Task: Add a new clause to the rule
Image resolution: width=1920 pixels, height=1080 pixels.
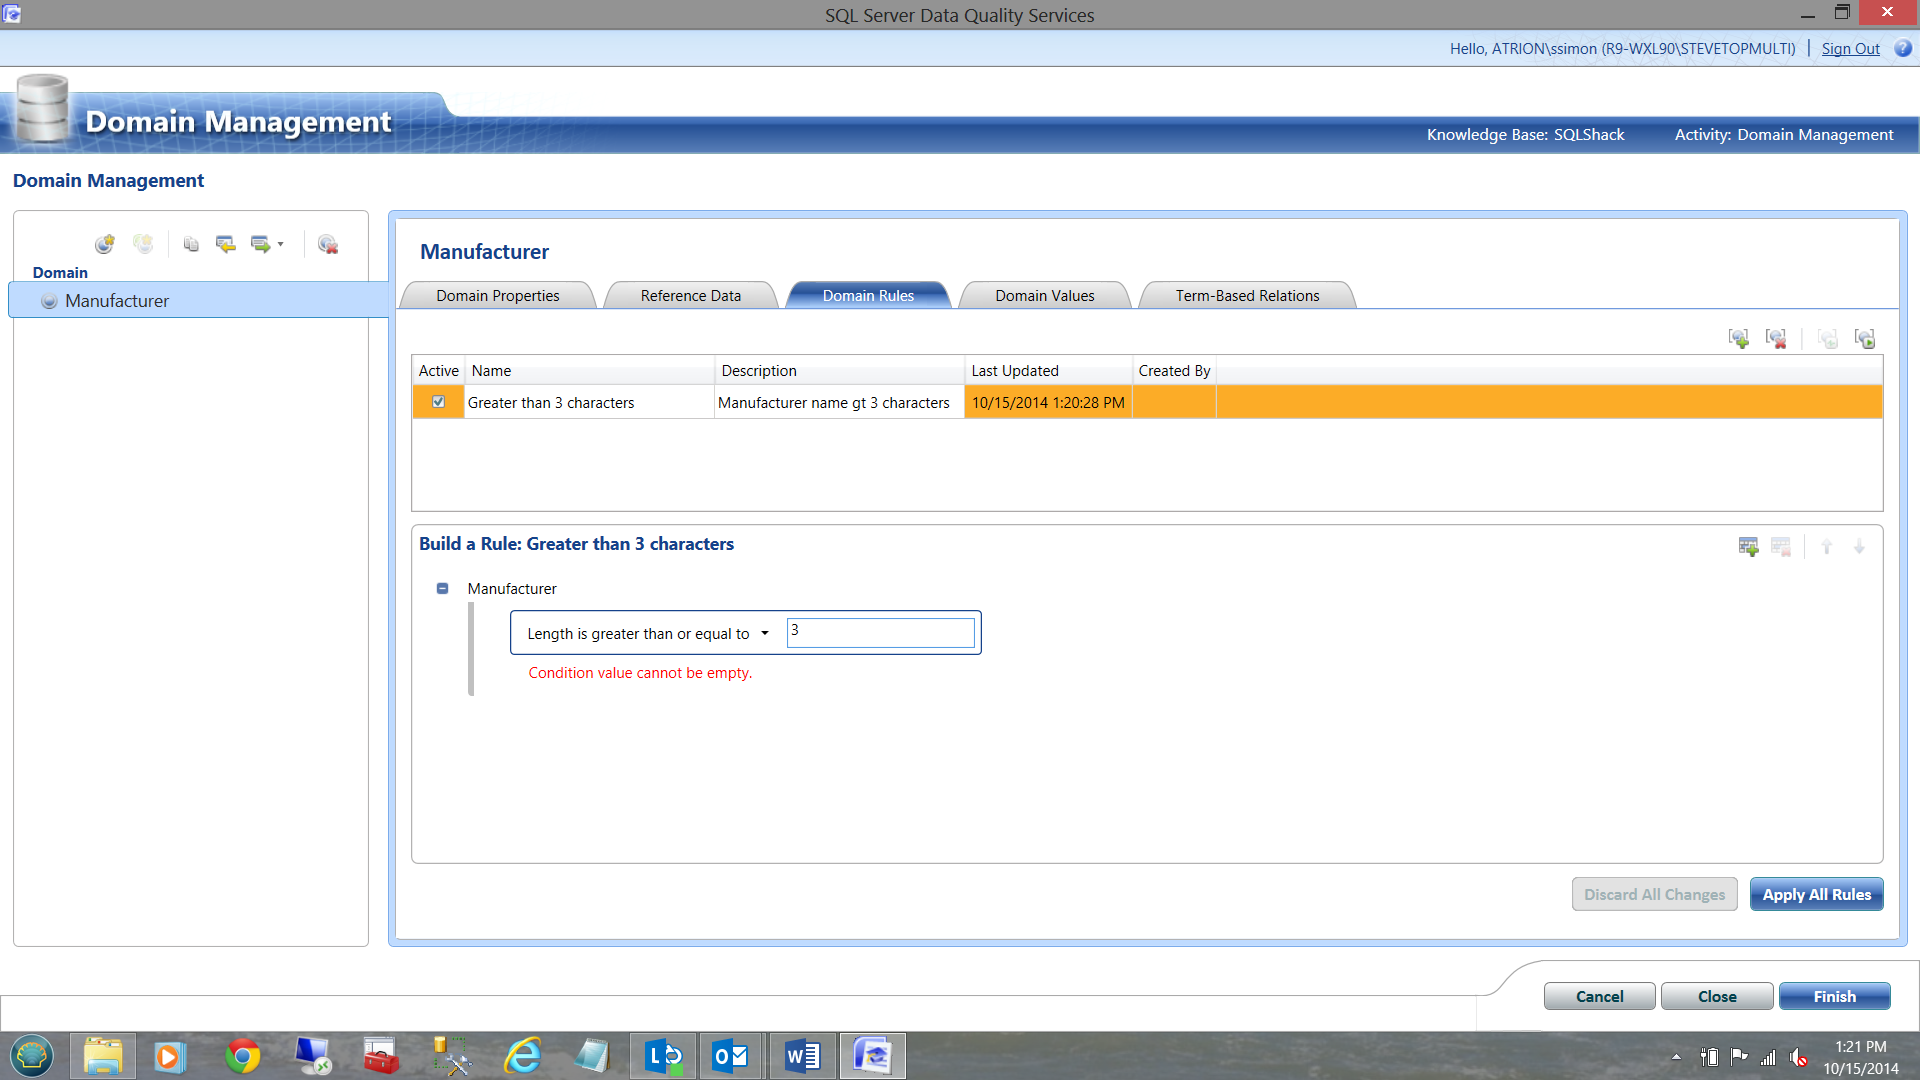Action: tap(1748, 547)
